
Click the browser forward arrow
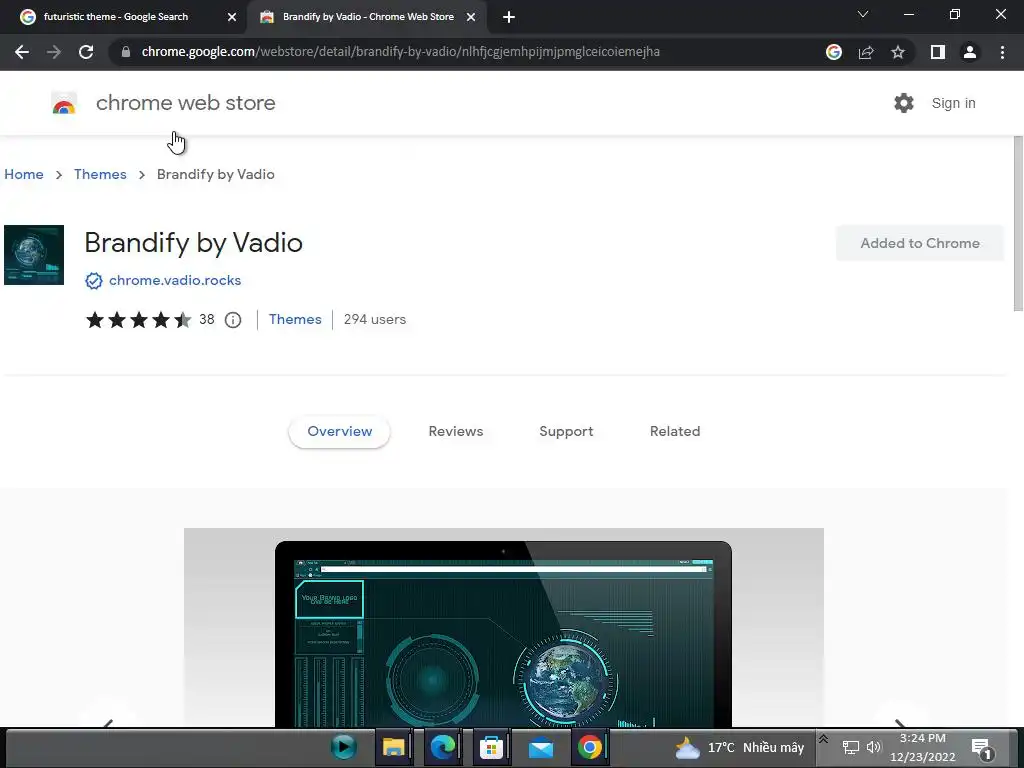[54, 52]
